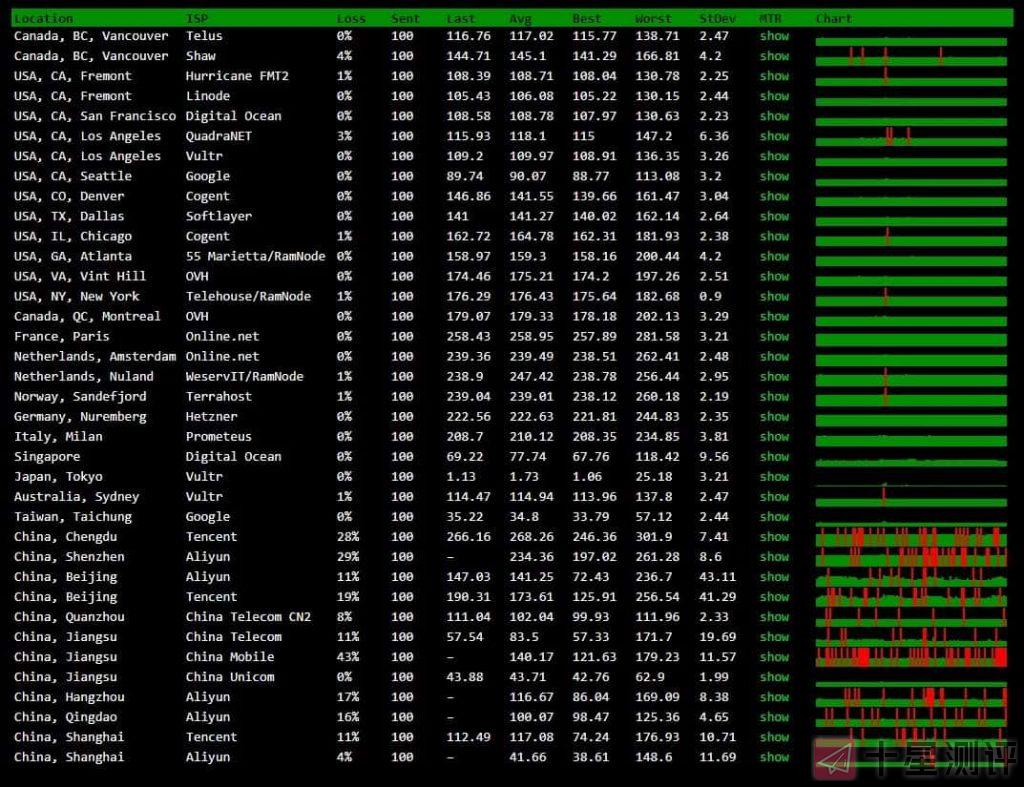
Task: Click show for China Mobile Jiangsu
Action: coord(774,657)
